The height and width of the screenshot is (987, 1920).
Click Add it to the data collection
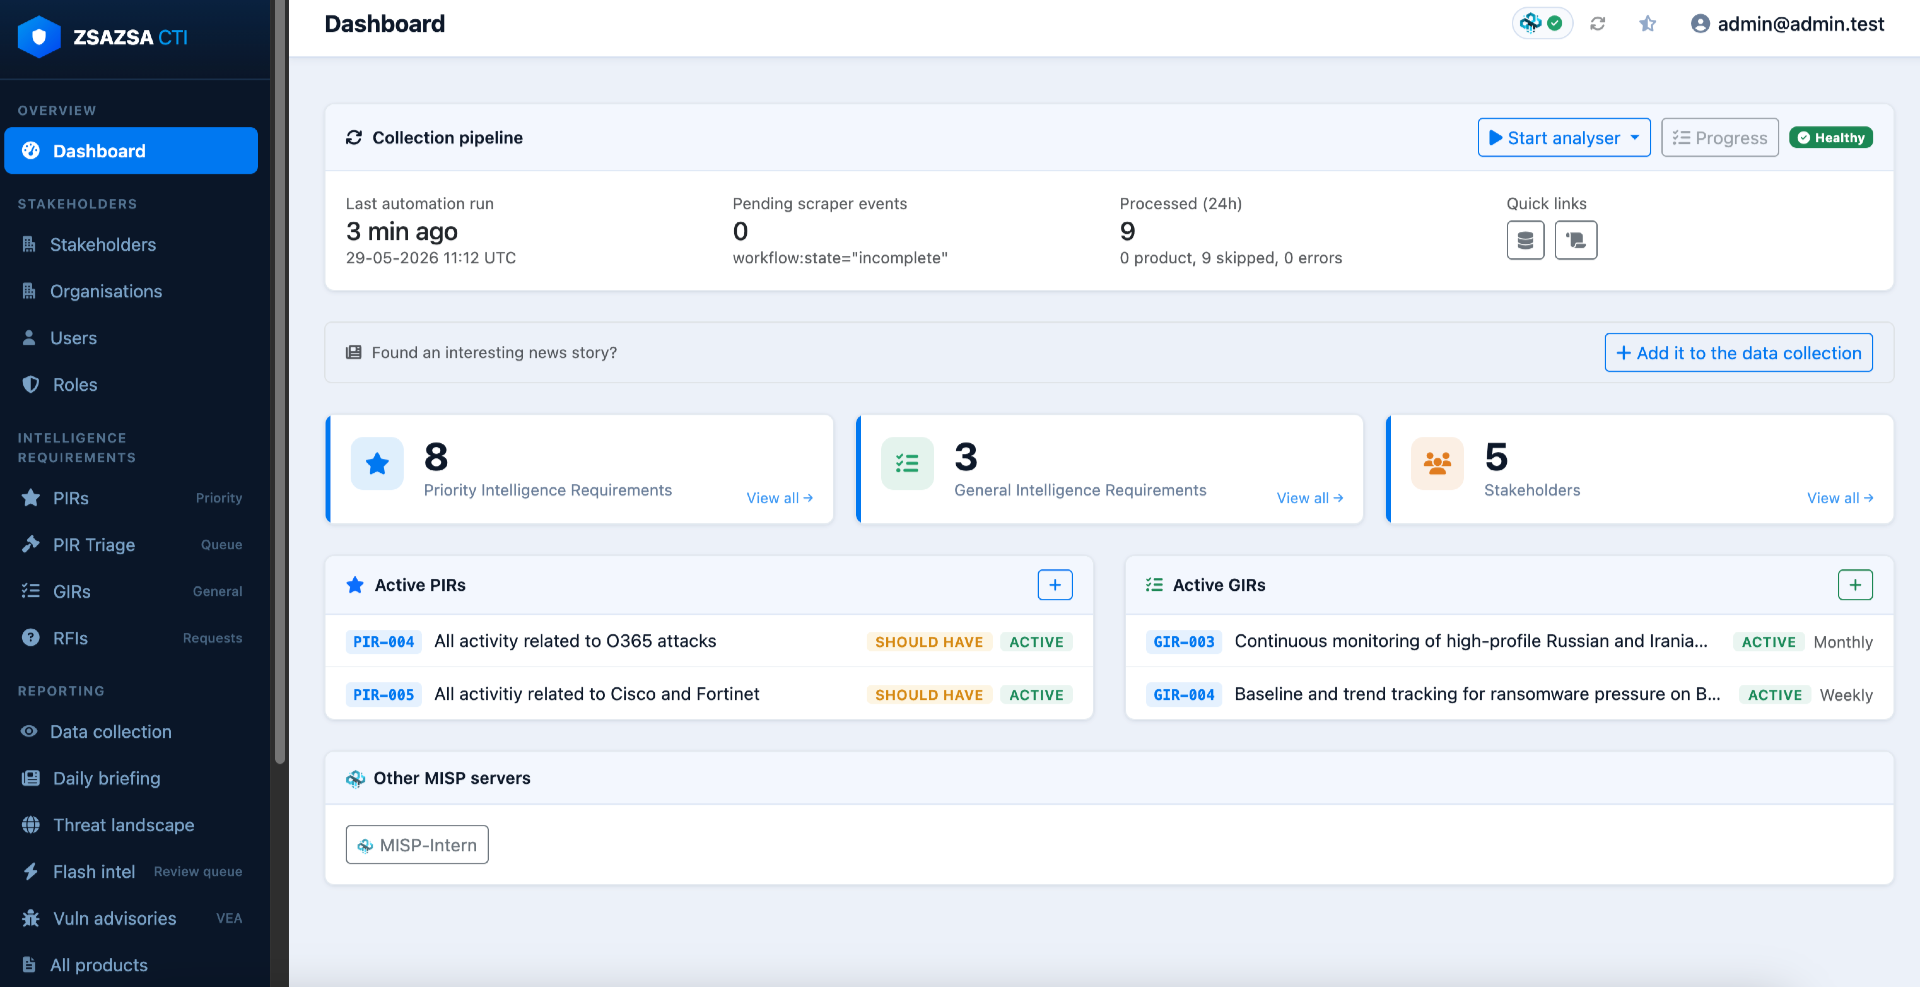[x=1739, y=353]
